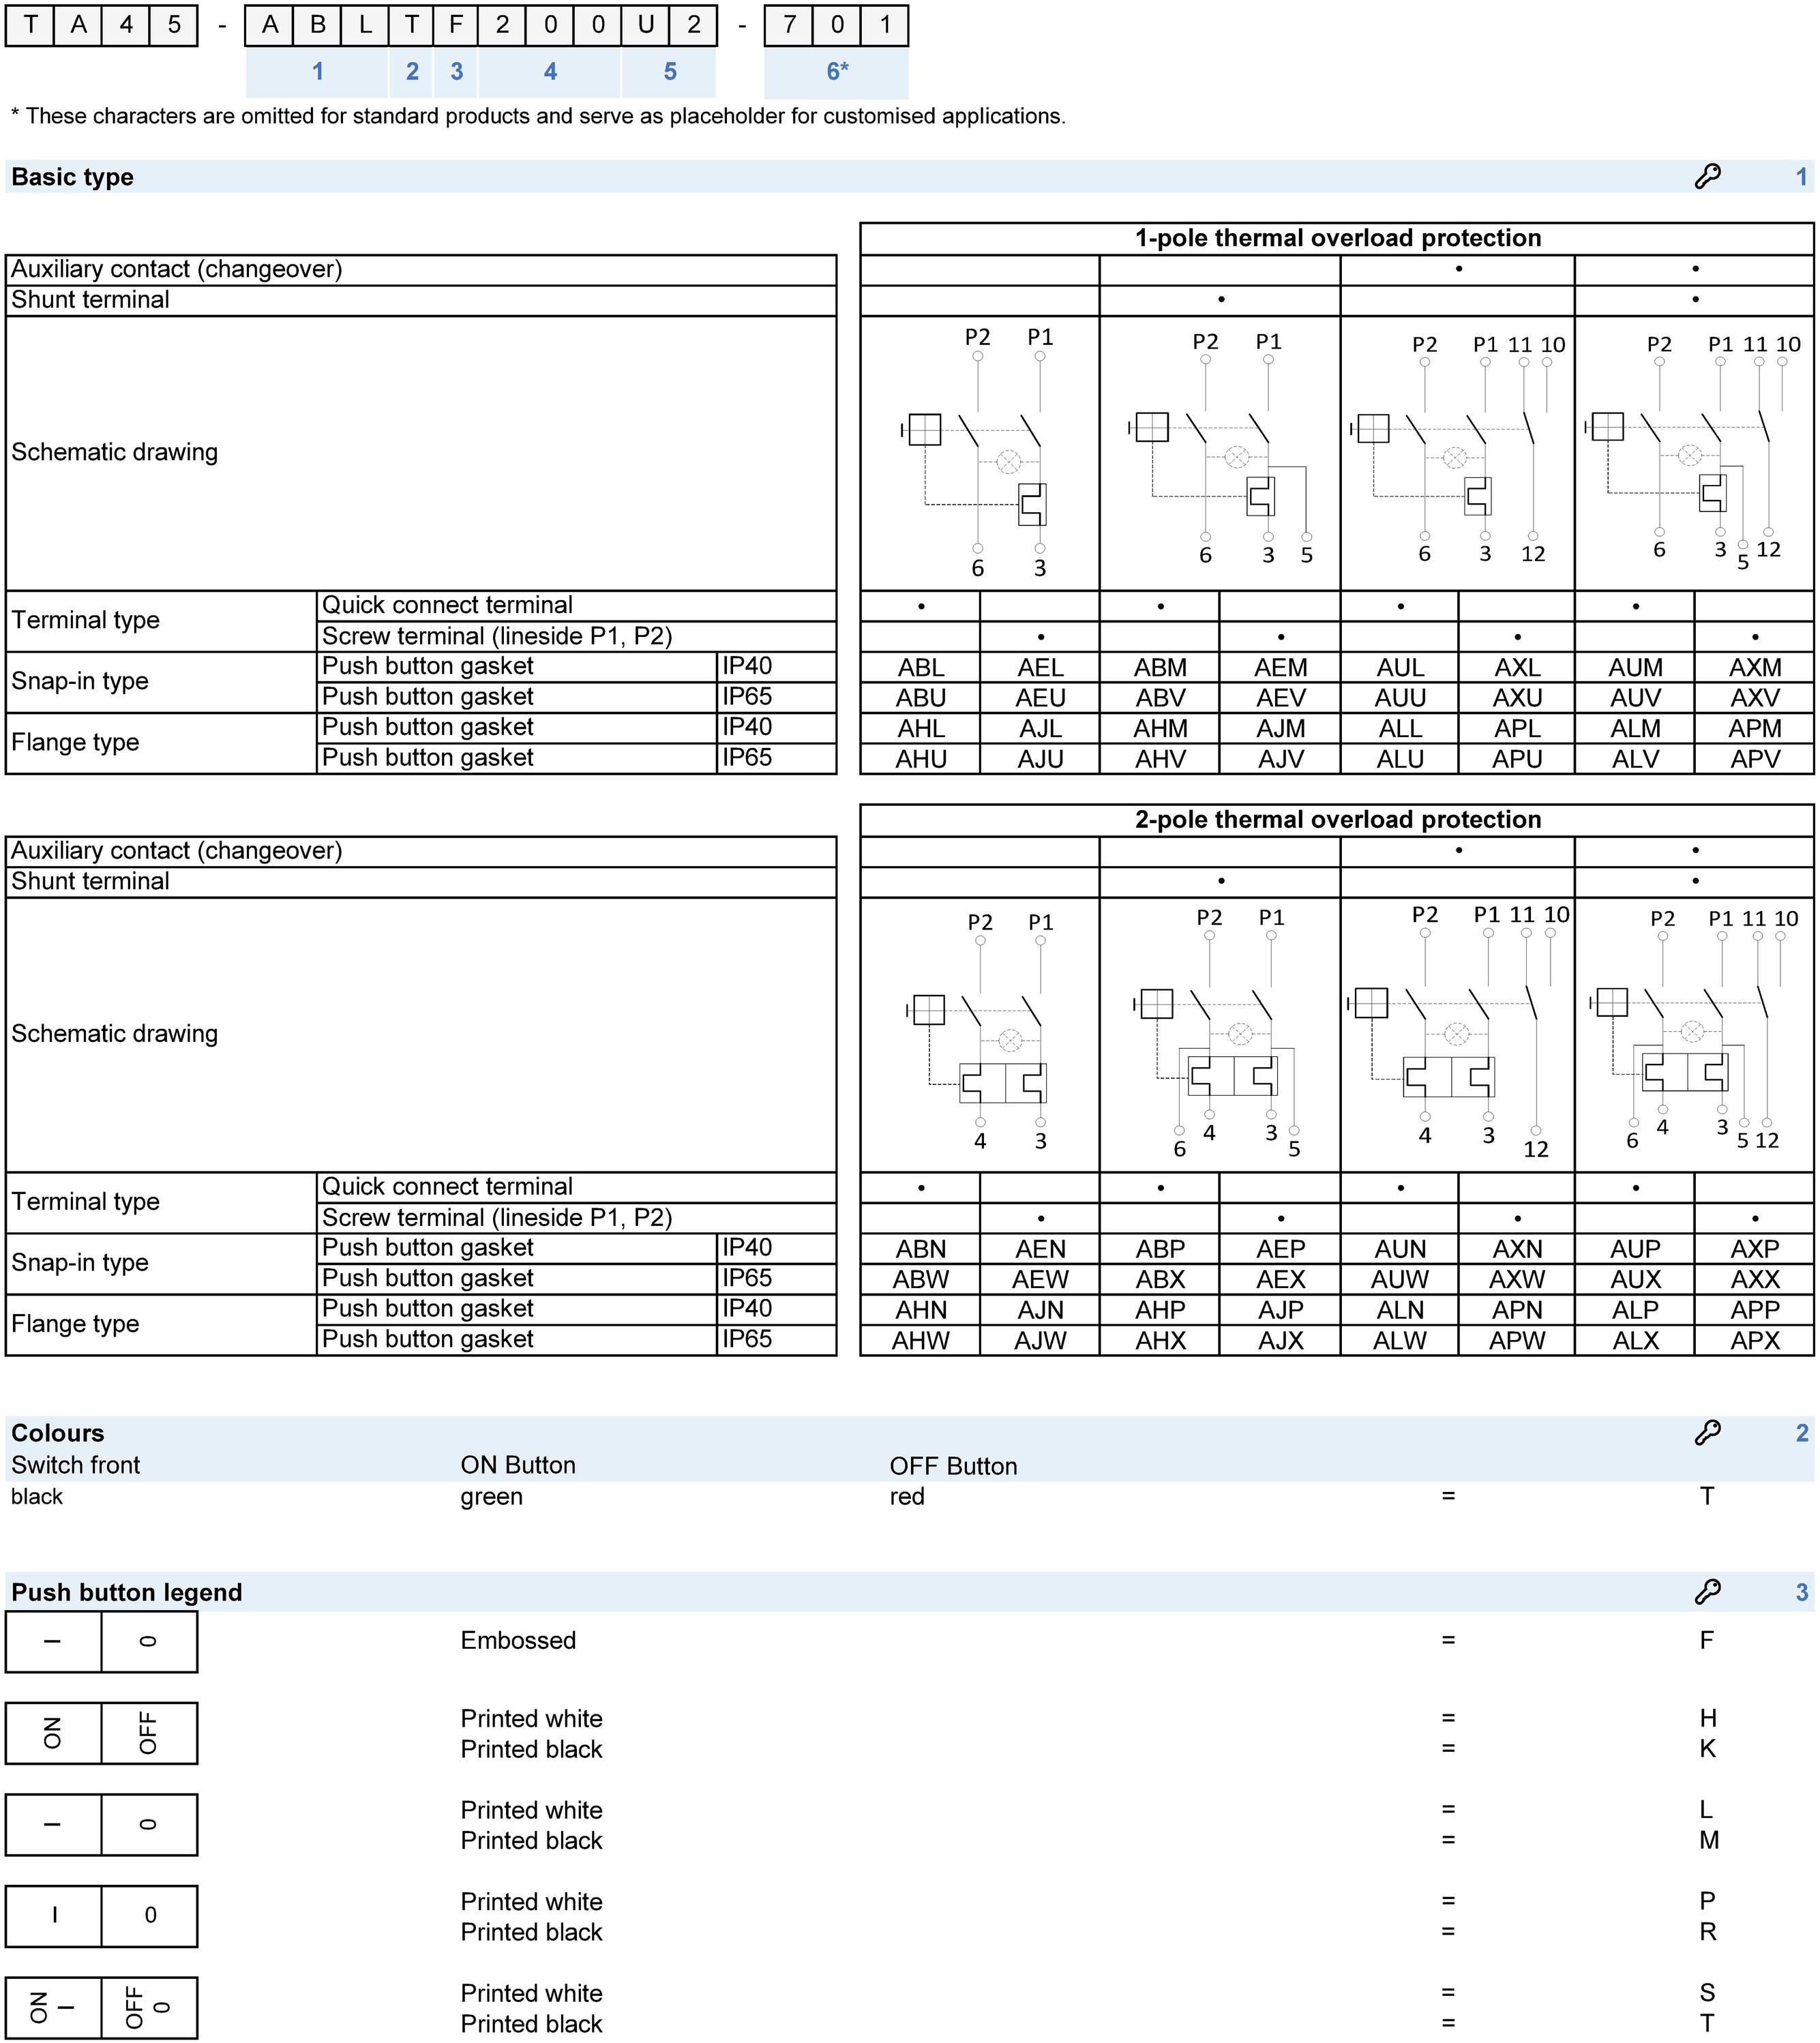Click the 1-pole ABL schematic drawing
Image resolution: width=1820 pixels, height=2043 pixels.
point(978,453)
